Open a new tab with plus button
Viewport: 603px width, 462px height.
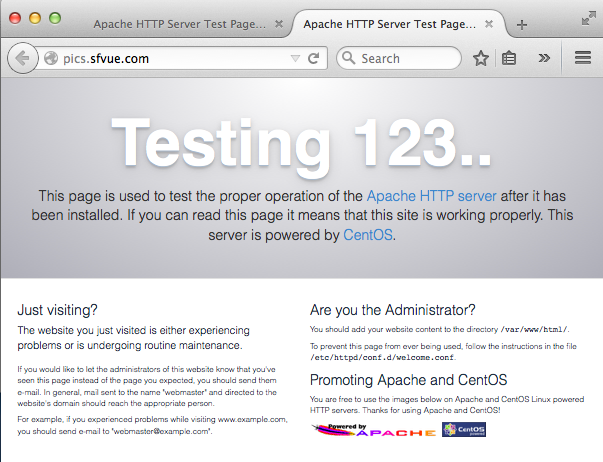(x=522, y=25)
